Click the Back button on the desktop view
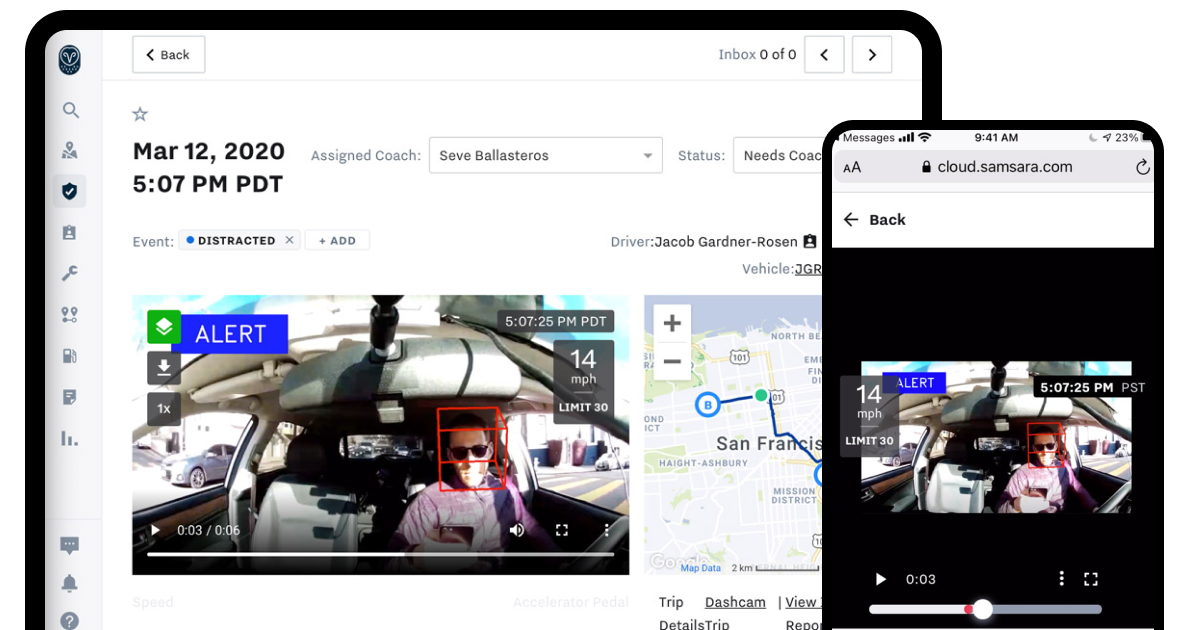Screen dimensions: 1200x630 pyautogui.click(x=168, y=55)
